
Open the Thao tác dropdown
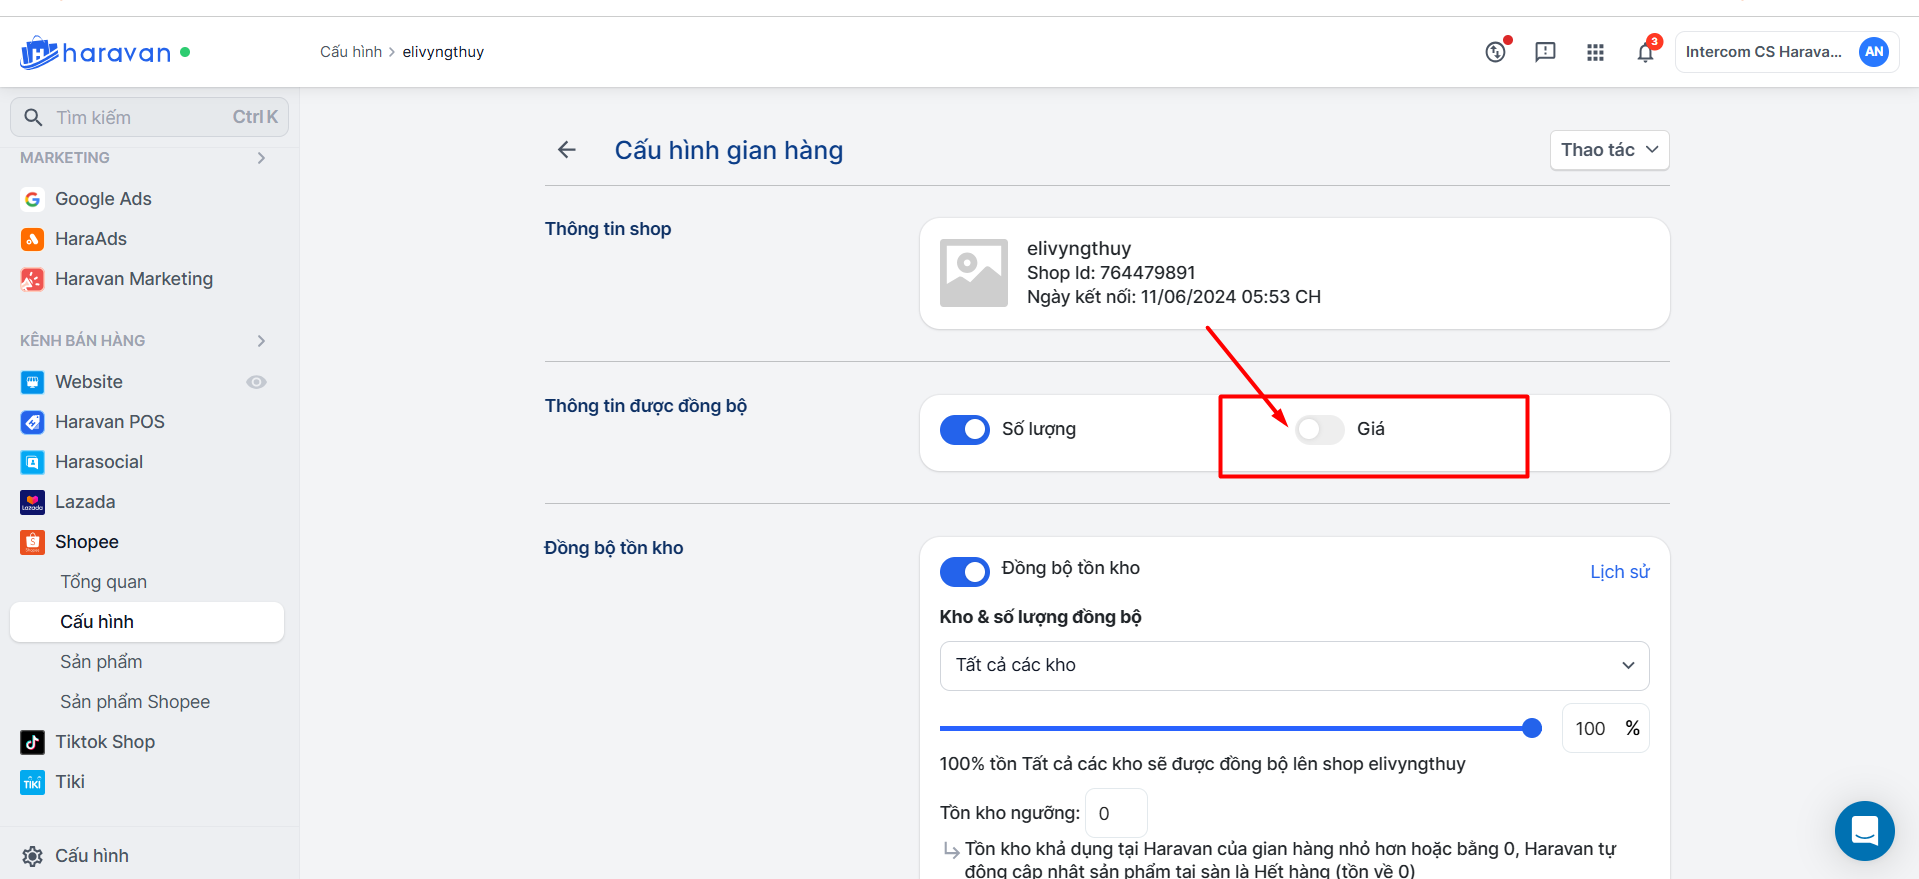pos(1609,150)
